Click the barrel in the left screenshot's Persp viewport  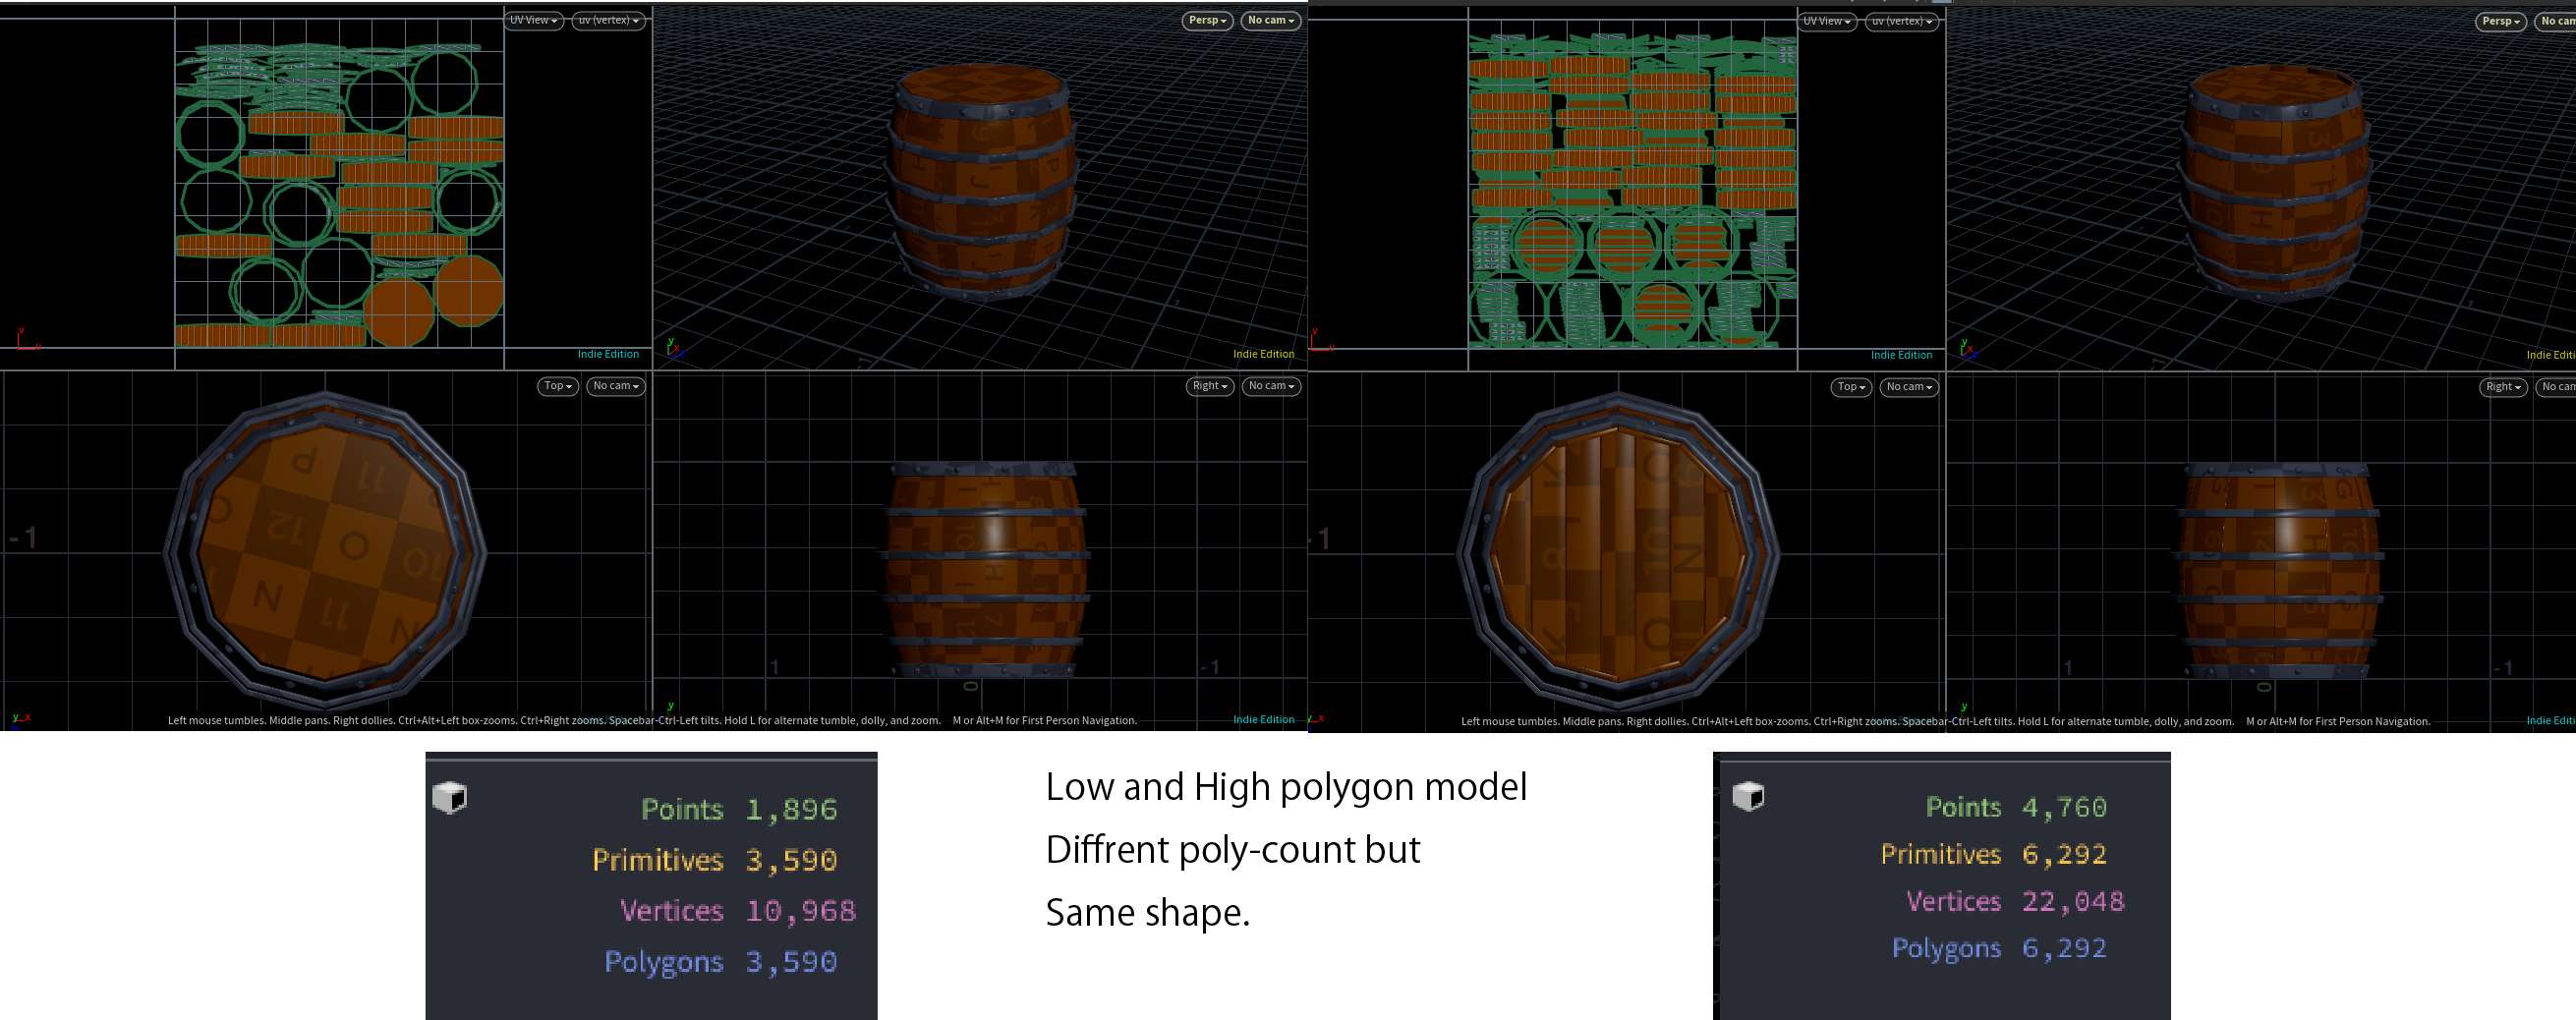pyautogui.click(x=982, y=180)
